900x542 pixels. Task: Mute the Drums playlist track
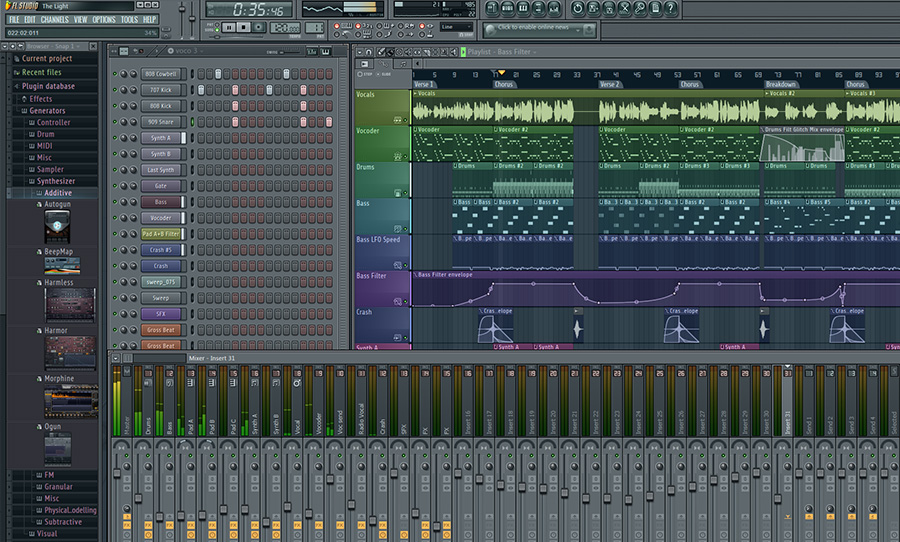[405, 193]
